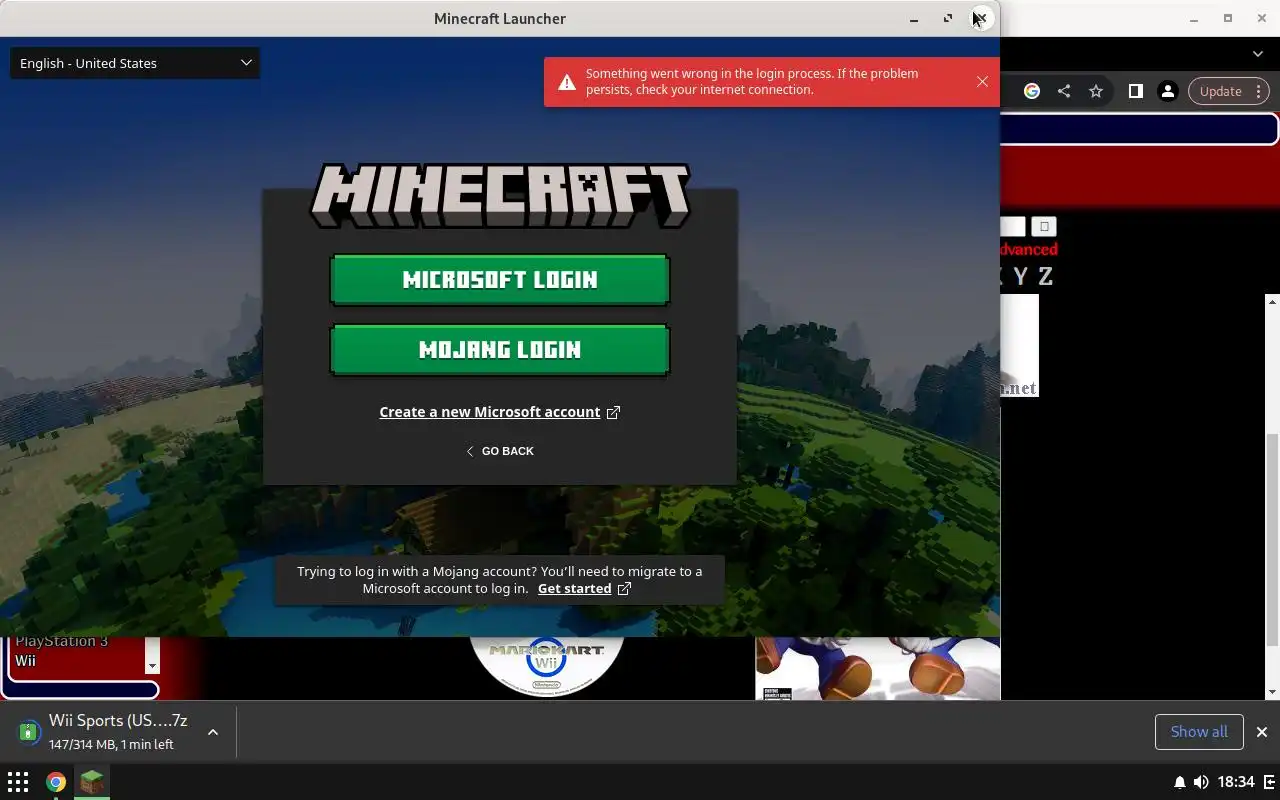Open Chrome's side panel icon
The width and height of the screenshot is (1280, 800).
click(1135, 91)
